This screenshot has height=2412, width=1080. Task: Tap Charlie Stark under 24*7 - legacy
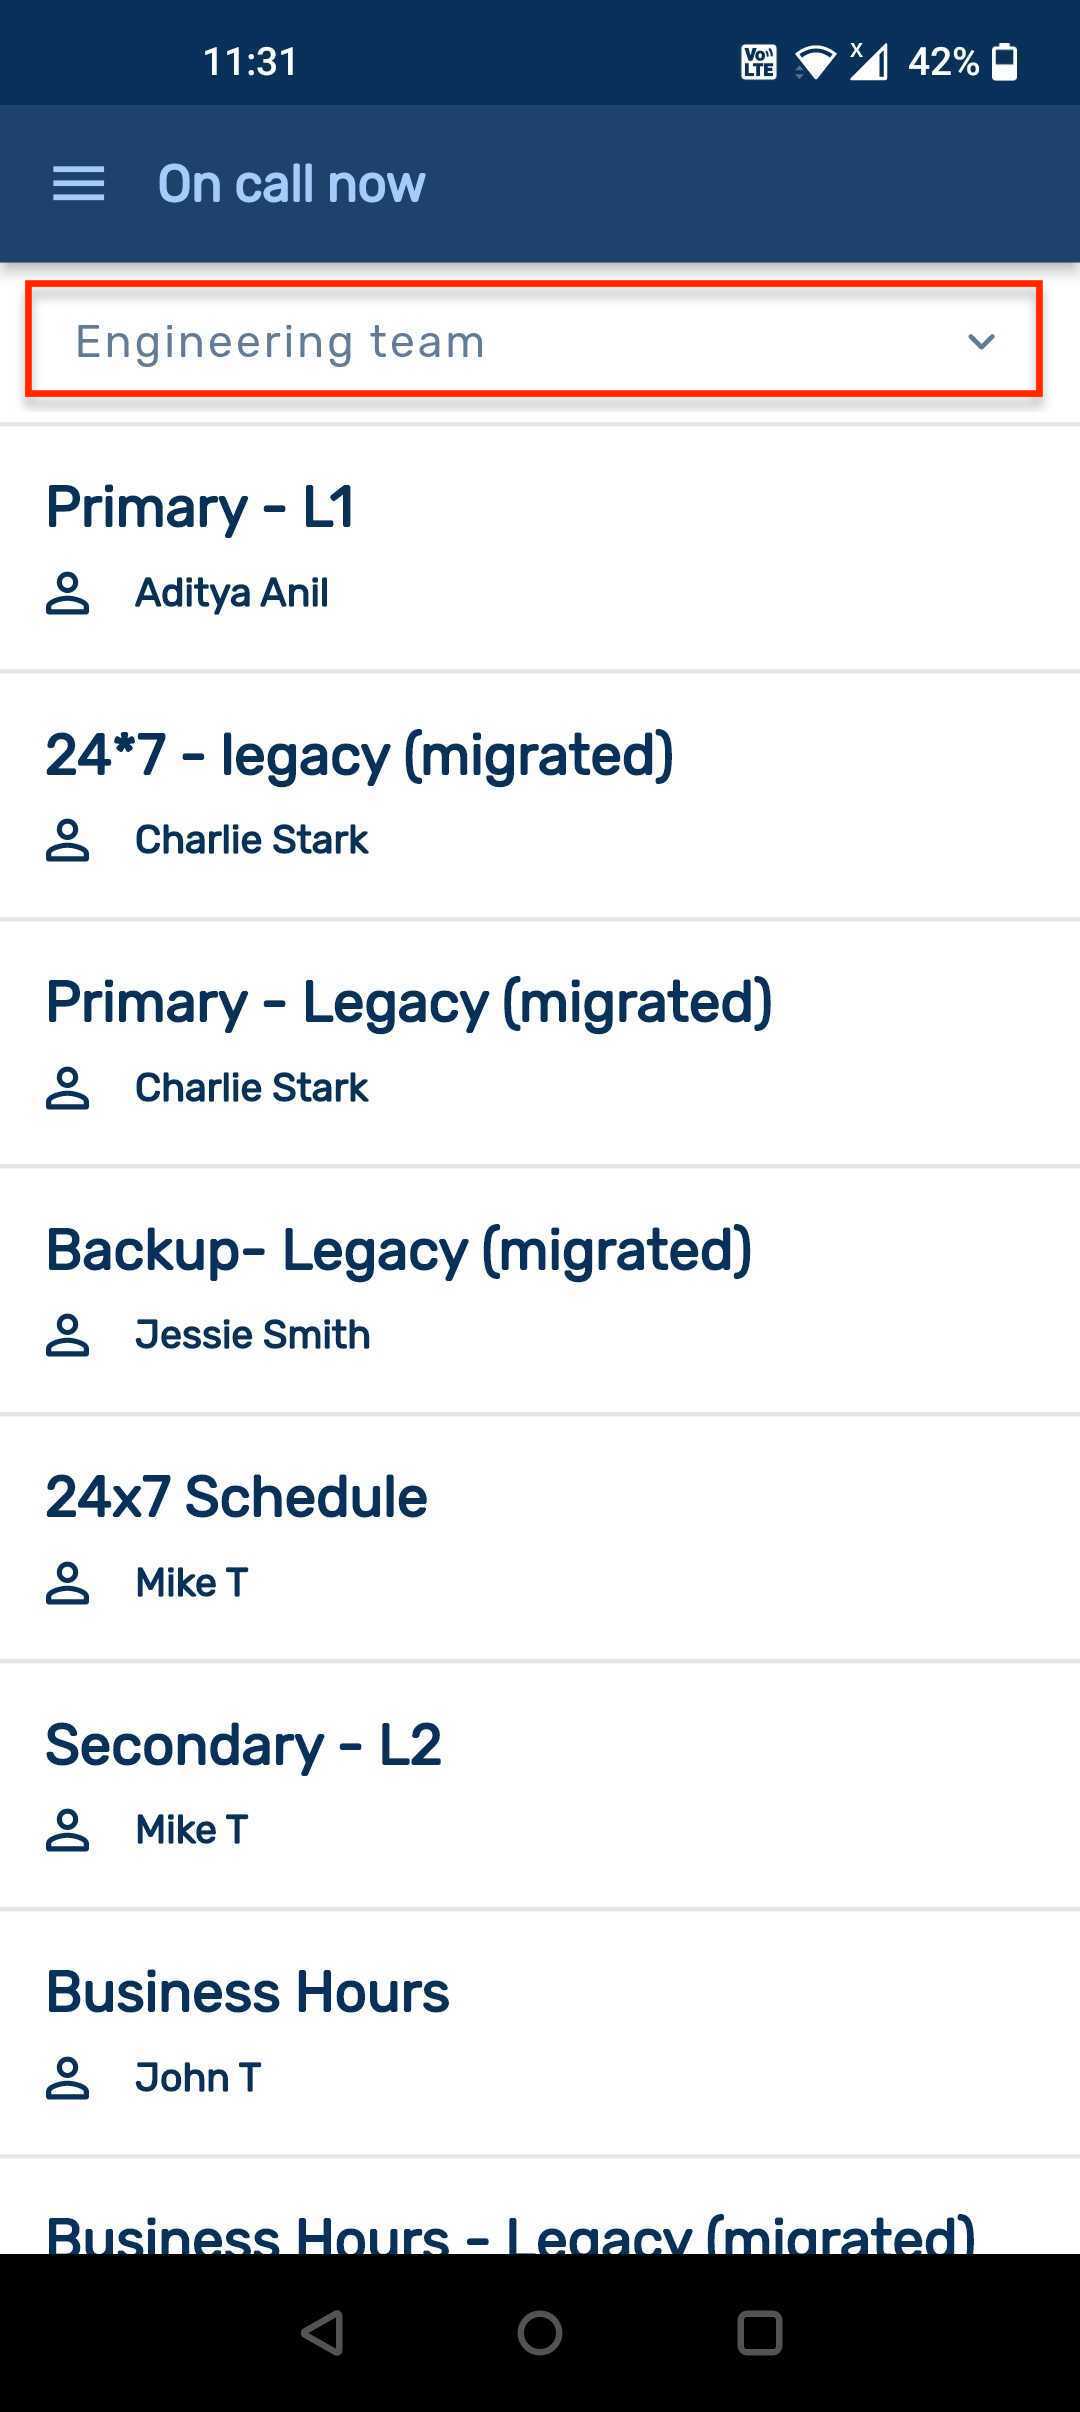click(x=252, y=840)
